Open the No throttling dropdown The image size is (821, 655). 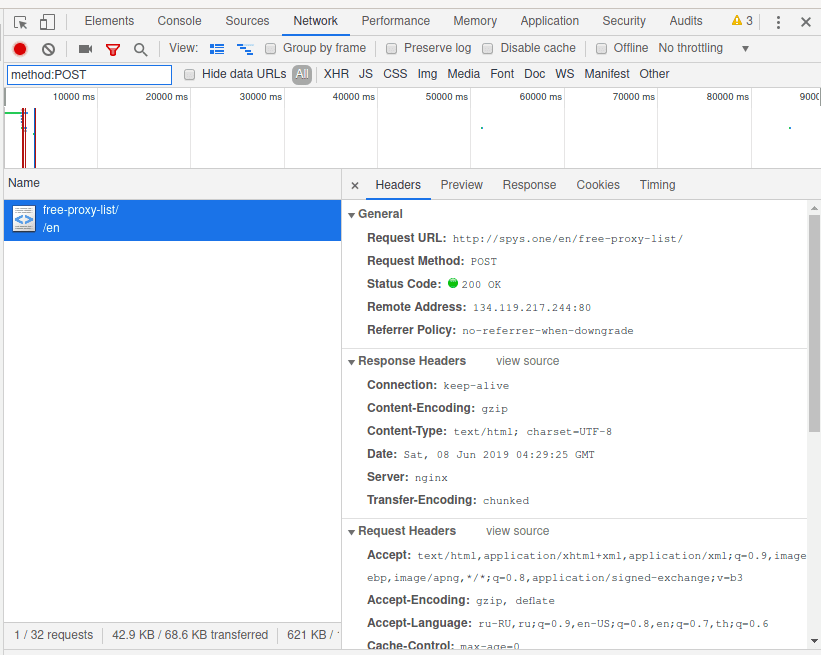point(690,48)
